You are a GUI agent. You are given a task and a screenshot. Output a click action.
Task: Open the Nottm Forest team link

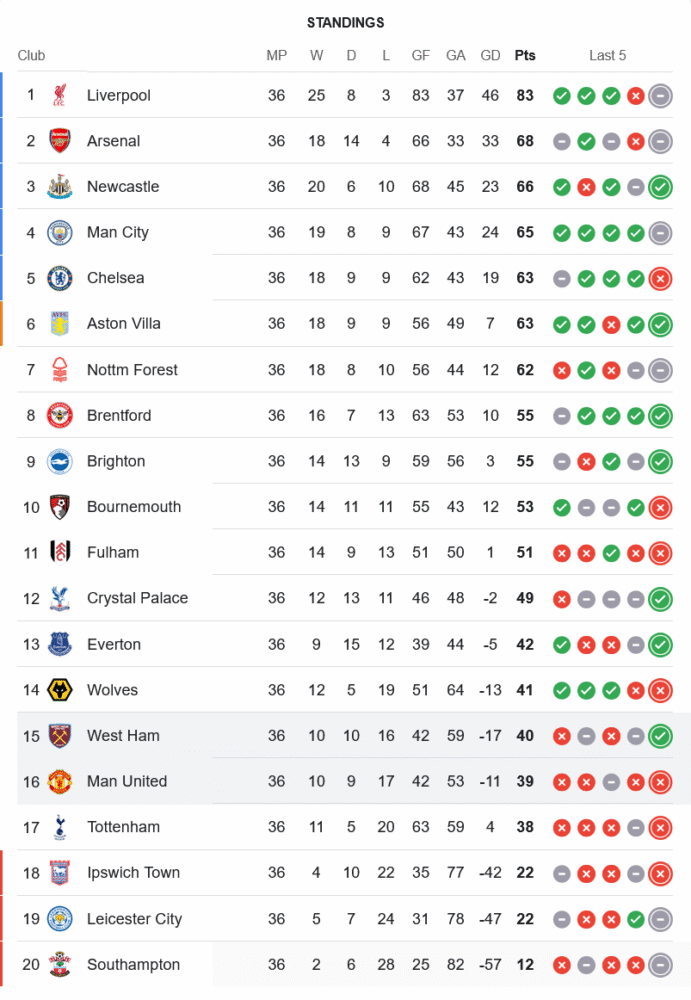tap(132, 370)
